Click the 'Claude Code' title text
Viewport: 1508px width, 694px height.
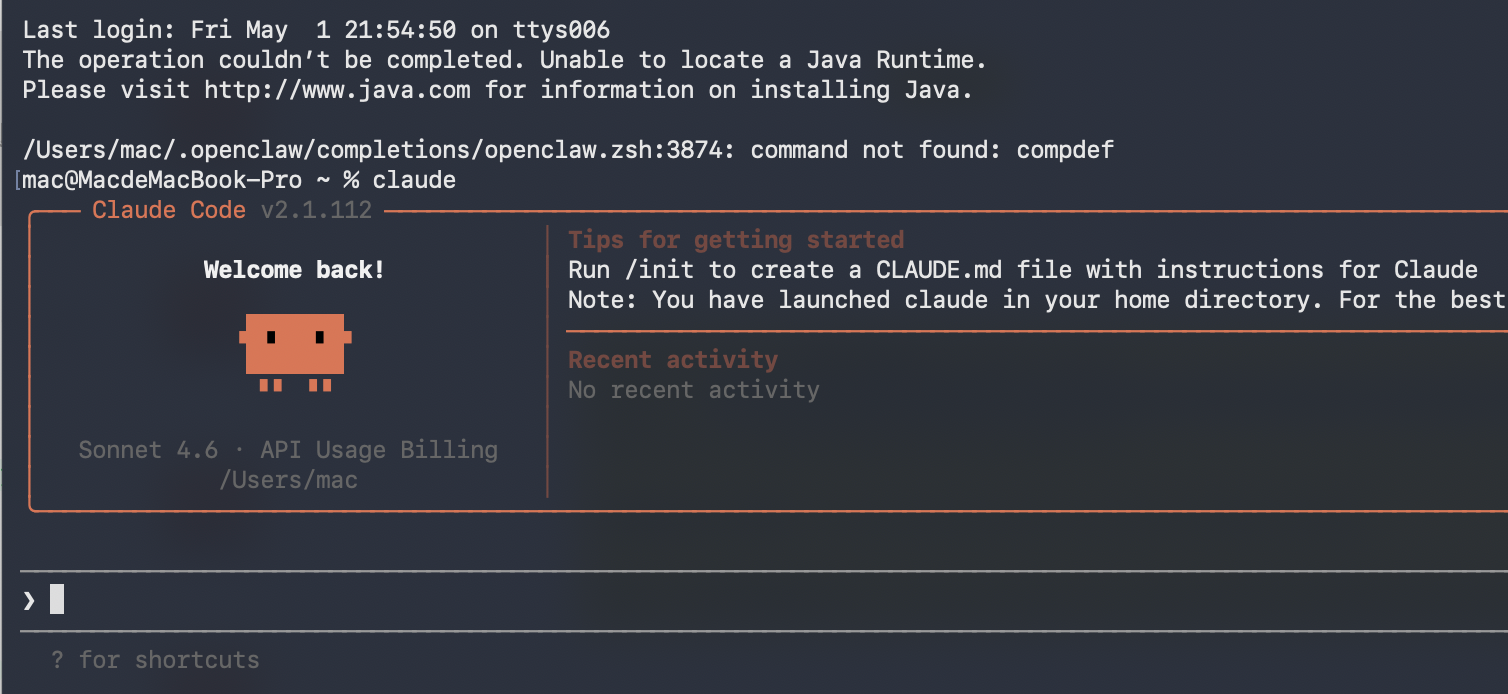tap(169, 210)
